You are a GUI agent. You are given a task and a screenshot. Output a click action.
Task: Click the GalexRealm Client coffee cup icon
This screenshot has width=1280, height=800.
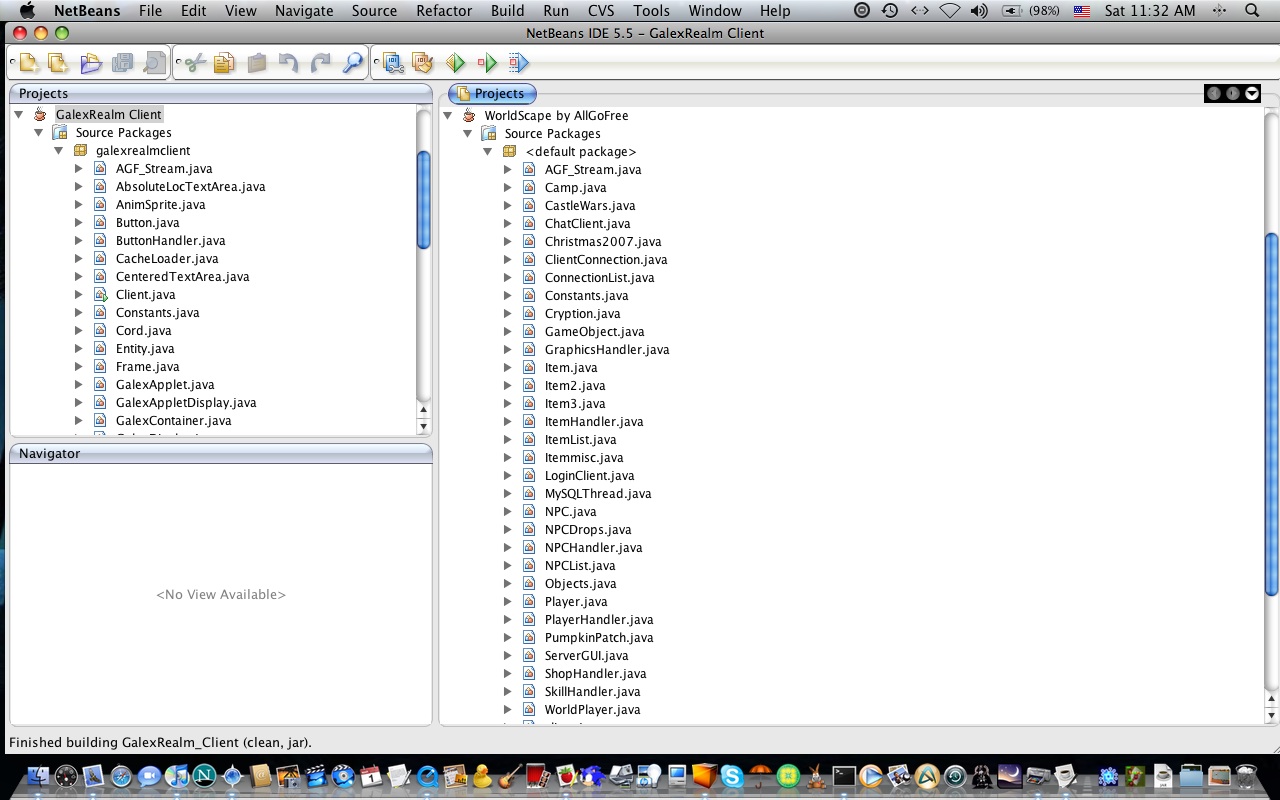[x=40, y=115]
